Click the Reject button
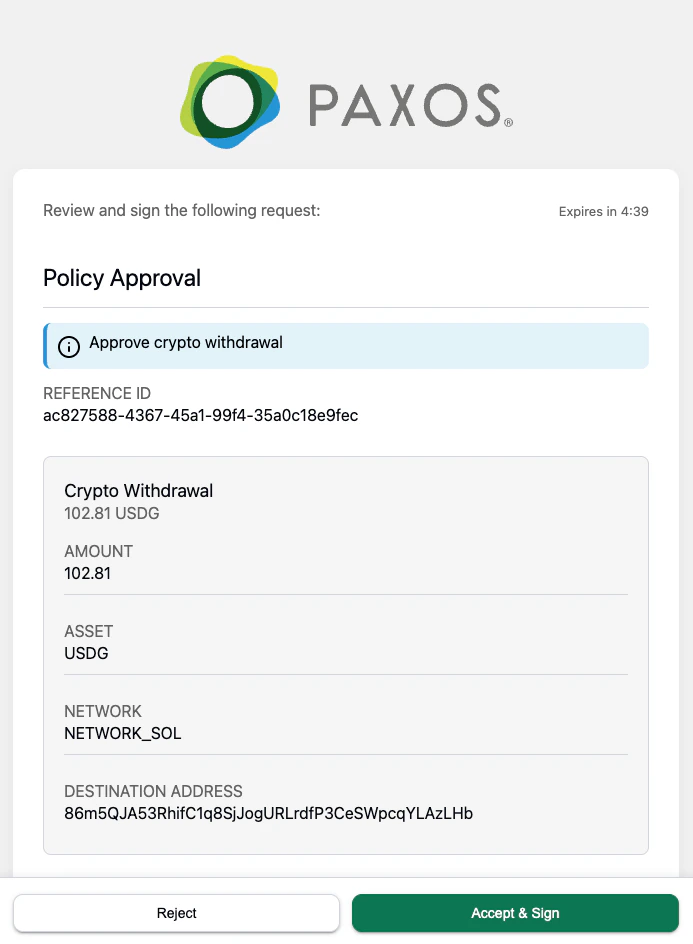 pos(176,913)
